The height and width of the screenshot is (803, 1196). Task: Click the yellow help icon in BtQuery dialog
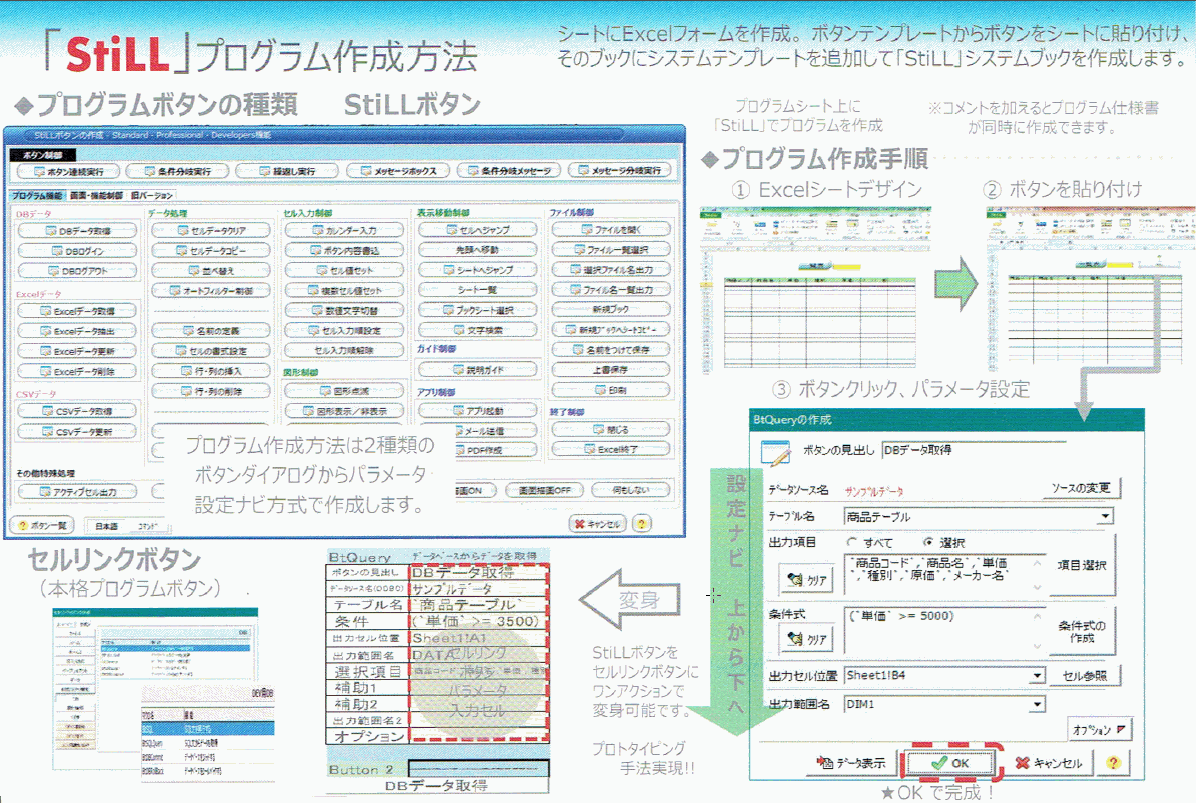point(1111,763)
